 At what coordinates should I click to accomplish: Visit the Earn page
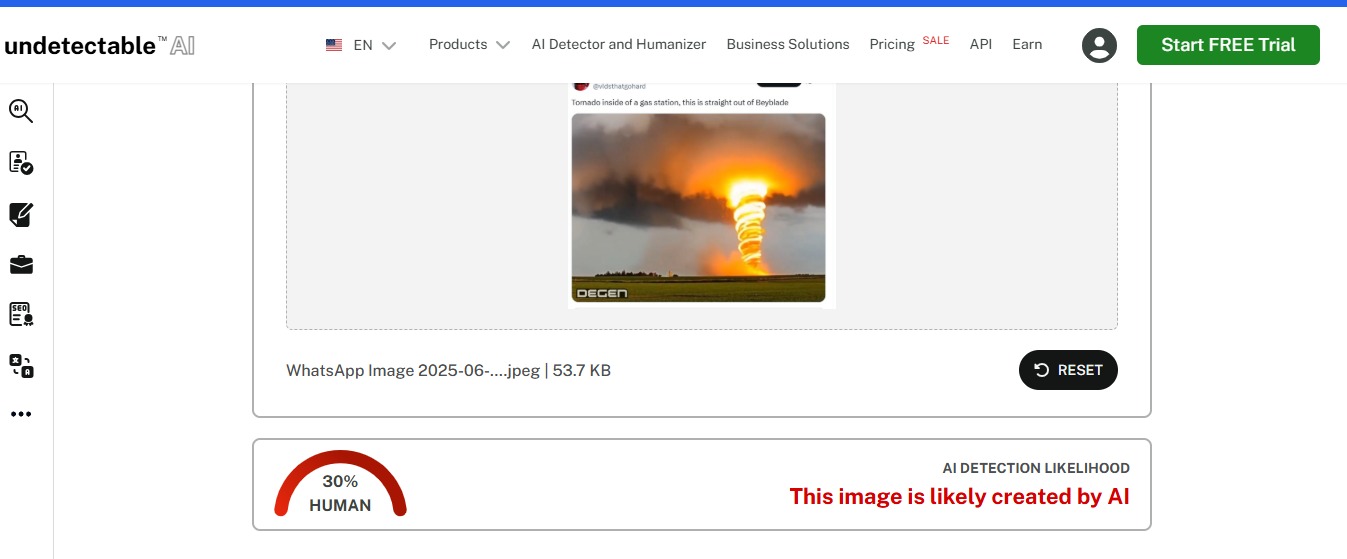1027,45
